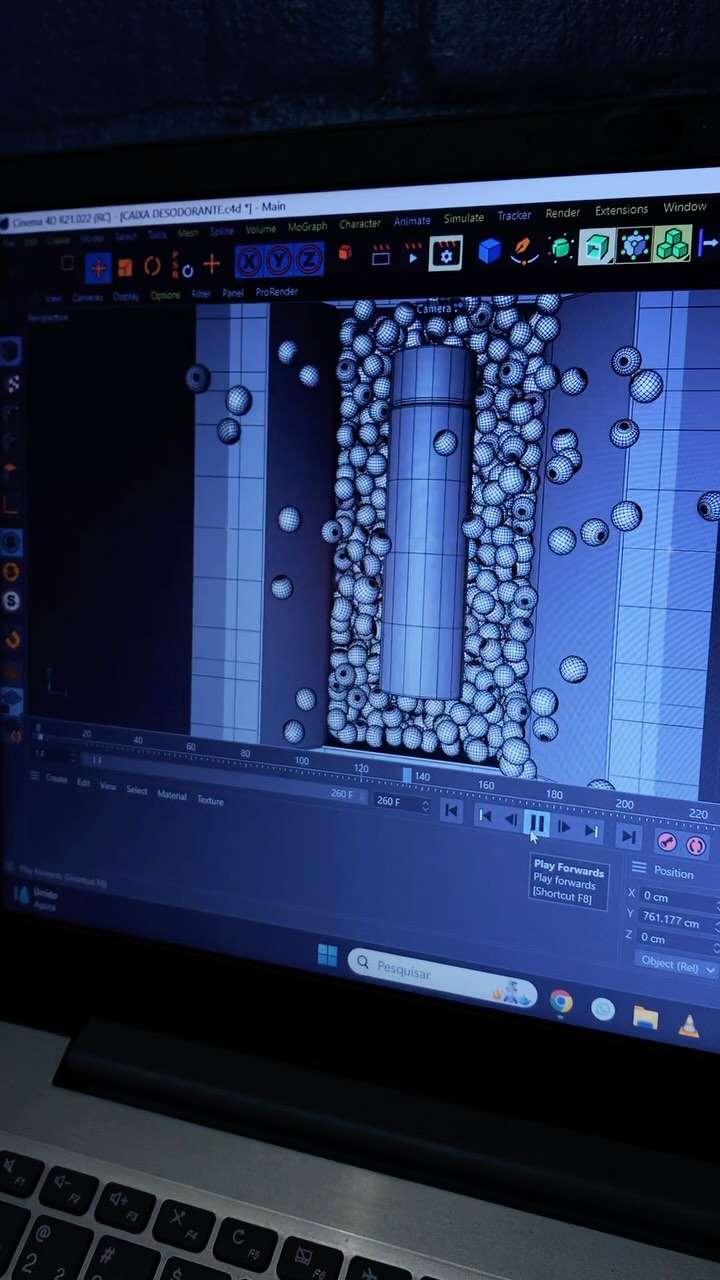
Task: Open the MoGraph Cloner icon
Action: [x=634, y=244]
